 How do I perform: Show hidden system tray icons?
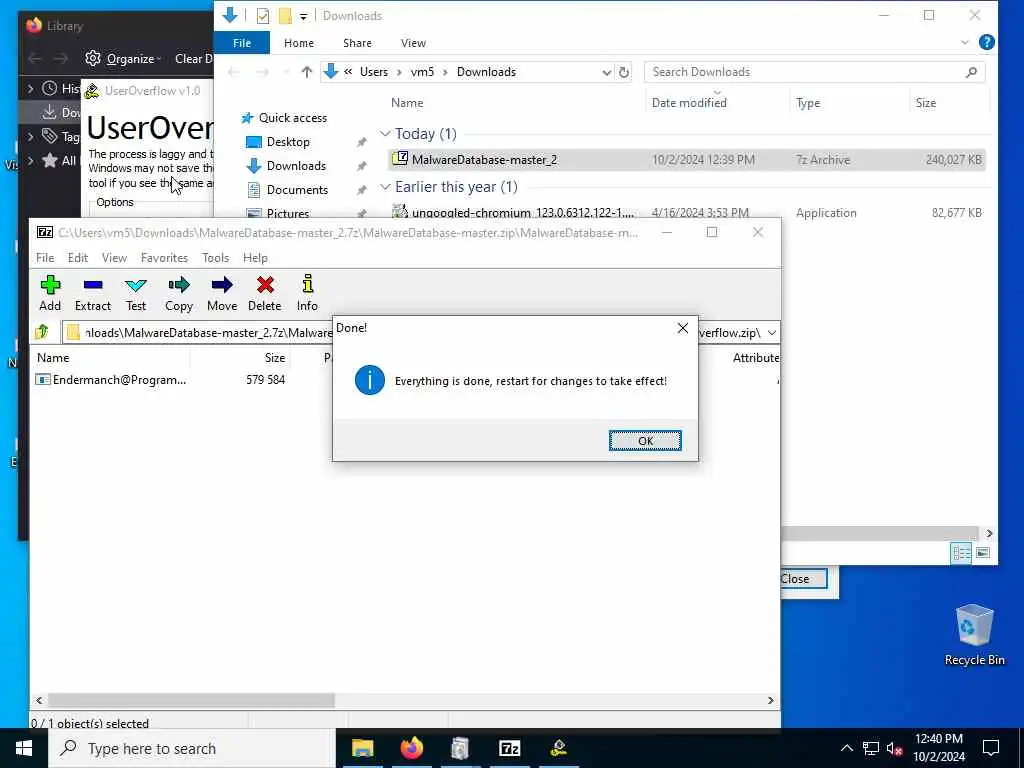(x=846, y=748)
